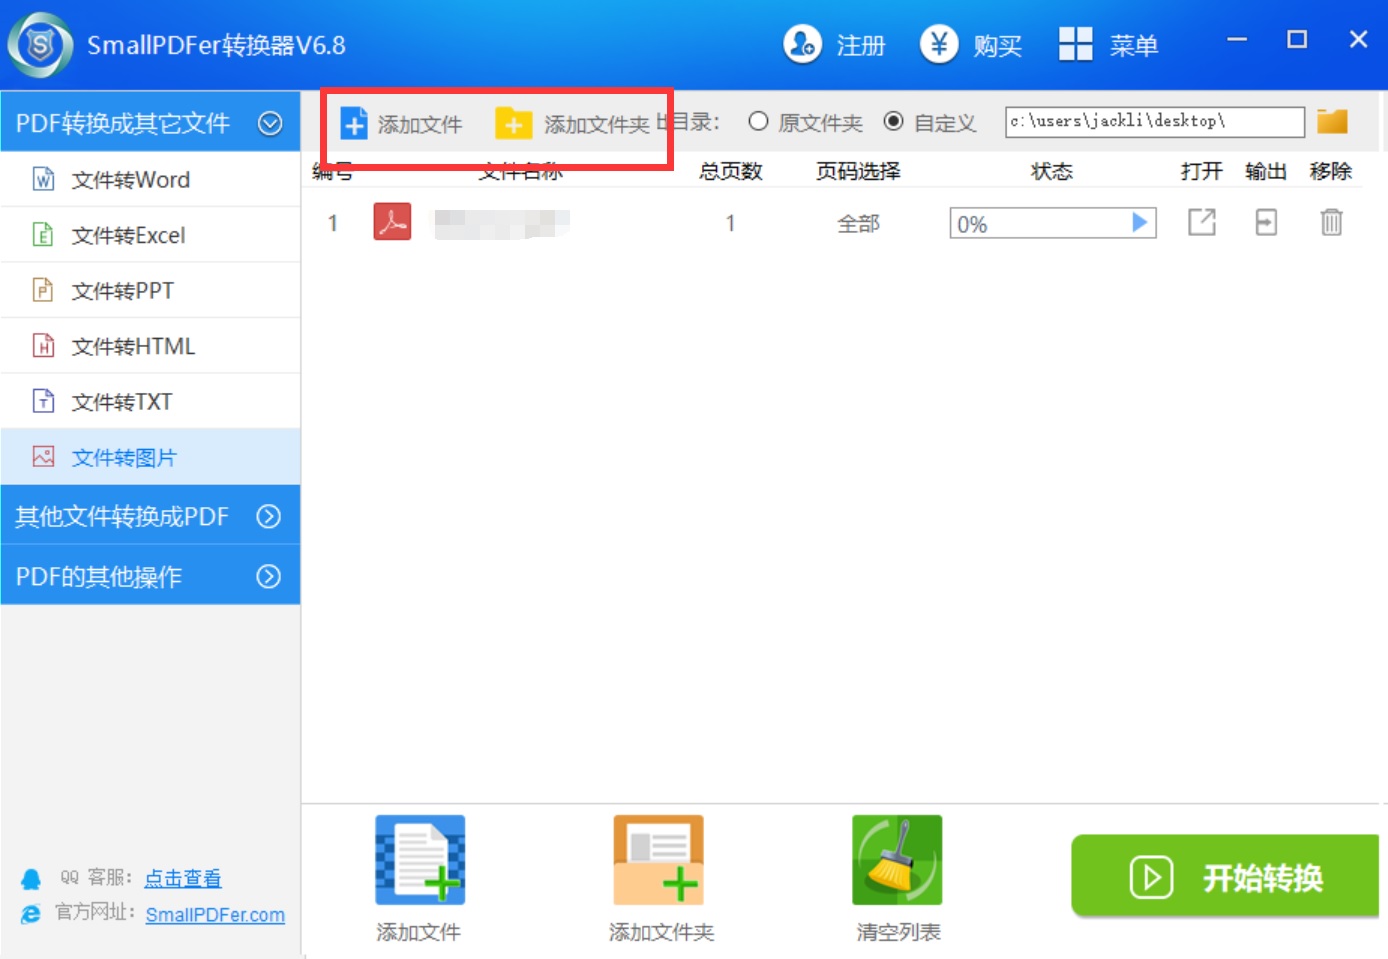1388x959 pixels.
Task: Expand the PDF的其他操作 section
Action: coord(268,576)
